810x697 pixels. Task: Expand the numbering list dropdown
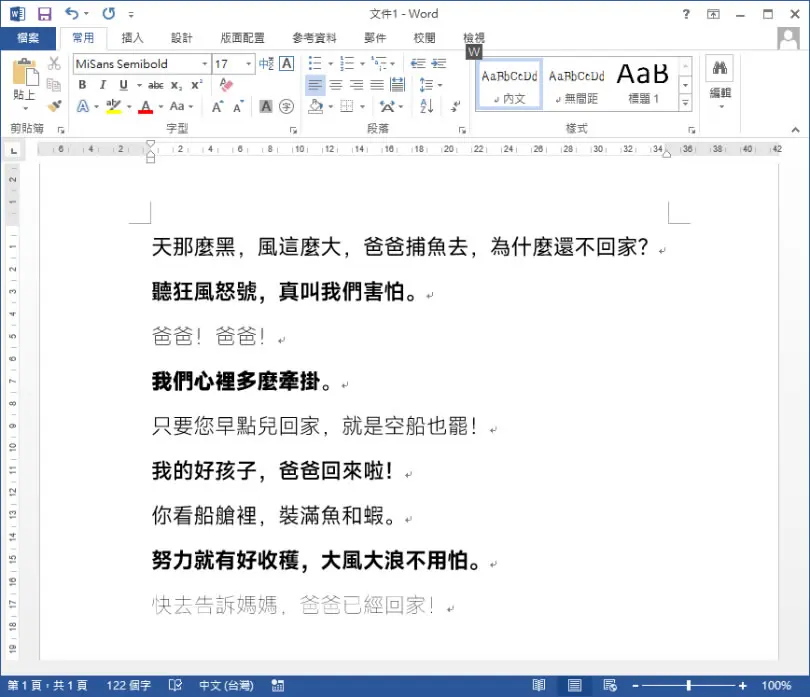[x=362, y=64]
